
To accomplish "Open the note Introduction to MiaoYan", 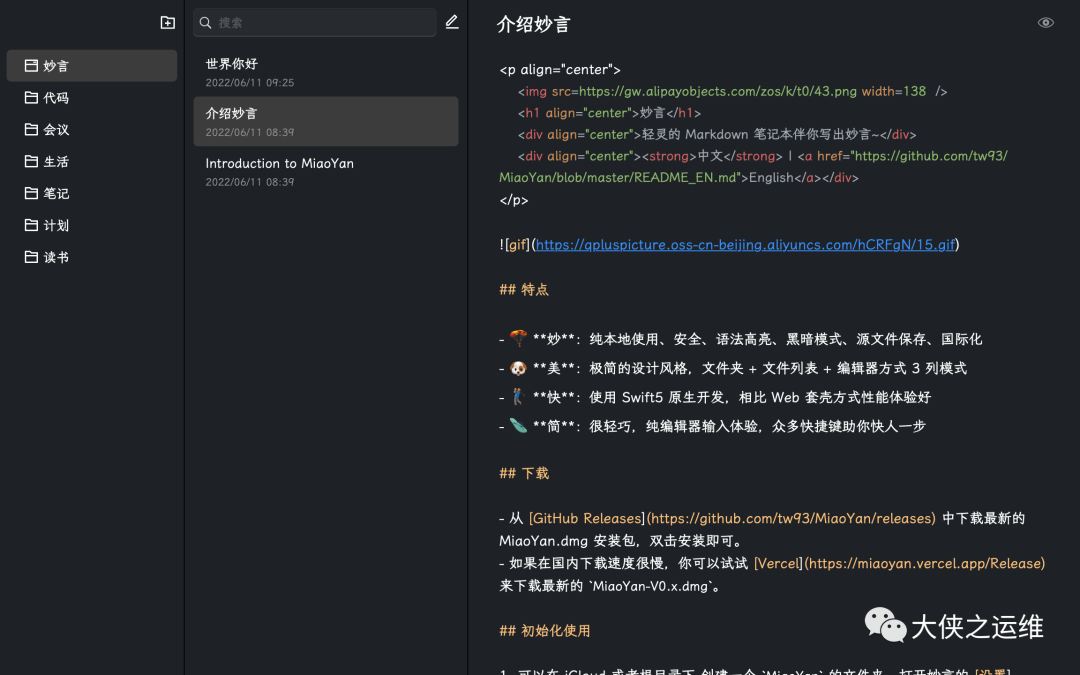I will 326,172.
